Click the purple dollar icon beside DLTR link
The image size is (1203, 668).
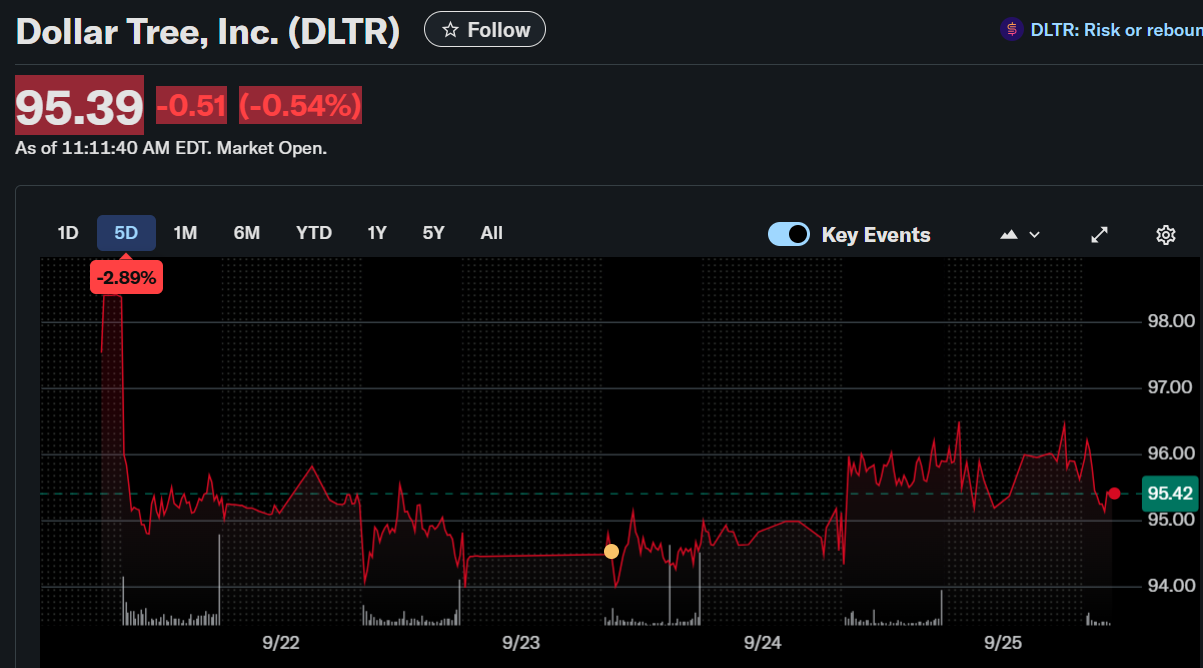(x=1011, y=30)
